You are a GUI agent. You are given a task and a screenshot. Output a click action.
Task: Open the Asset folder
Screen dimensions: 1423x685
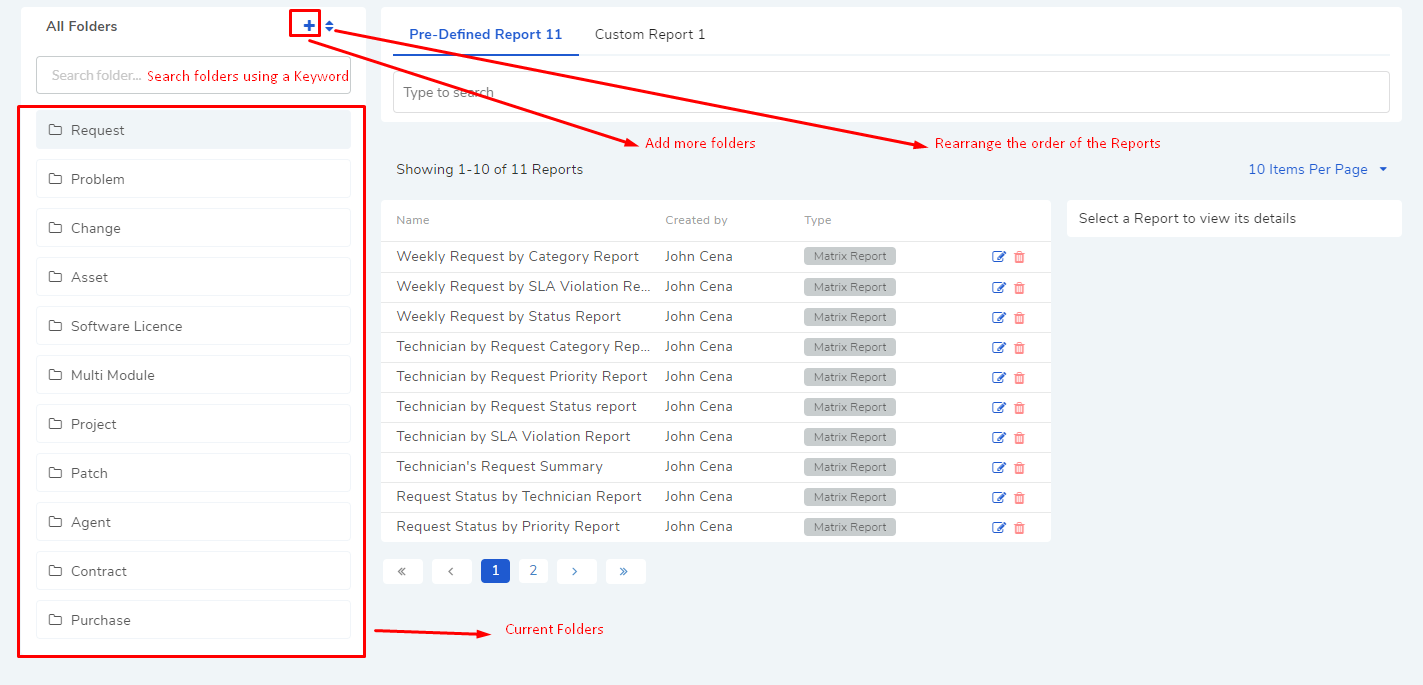(x=193, y=277)
